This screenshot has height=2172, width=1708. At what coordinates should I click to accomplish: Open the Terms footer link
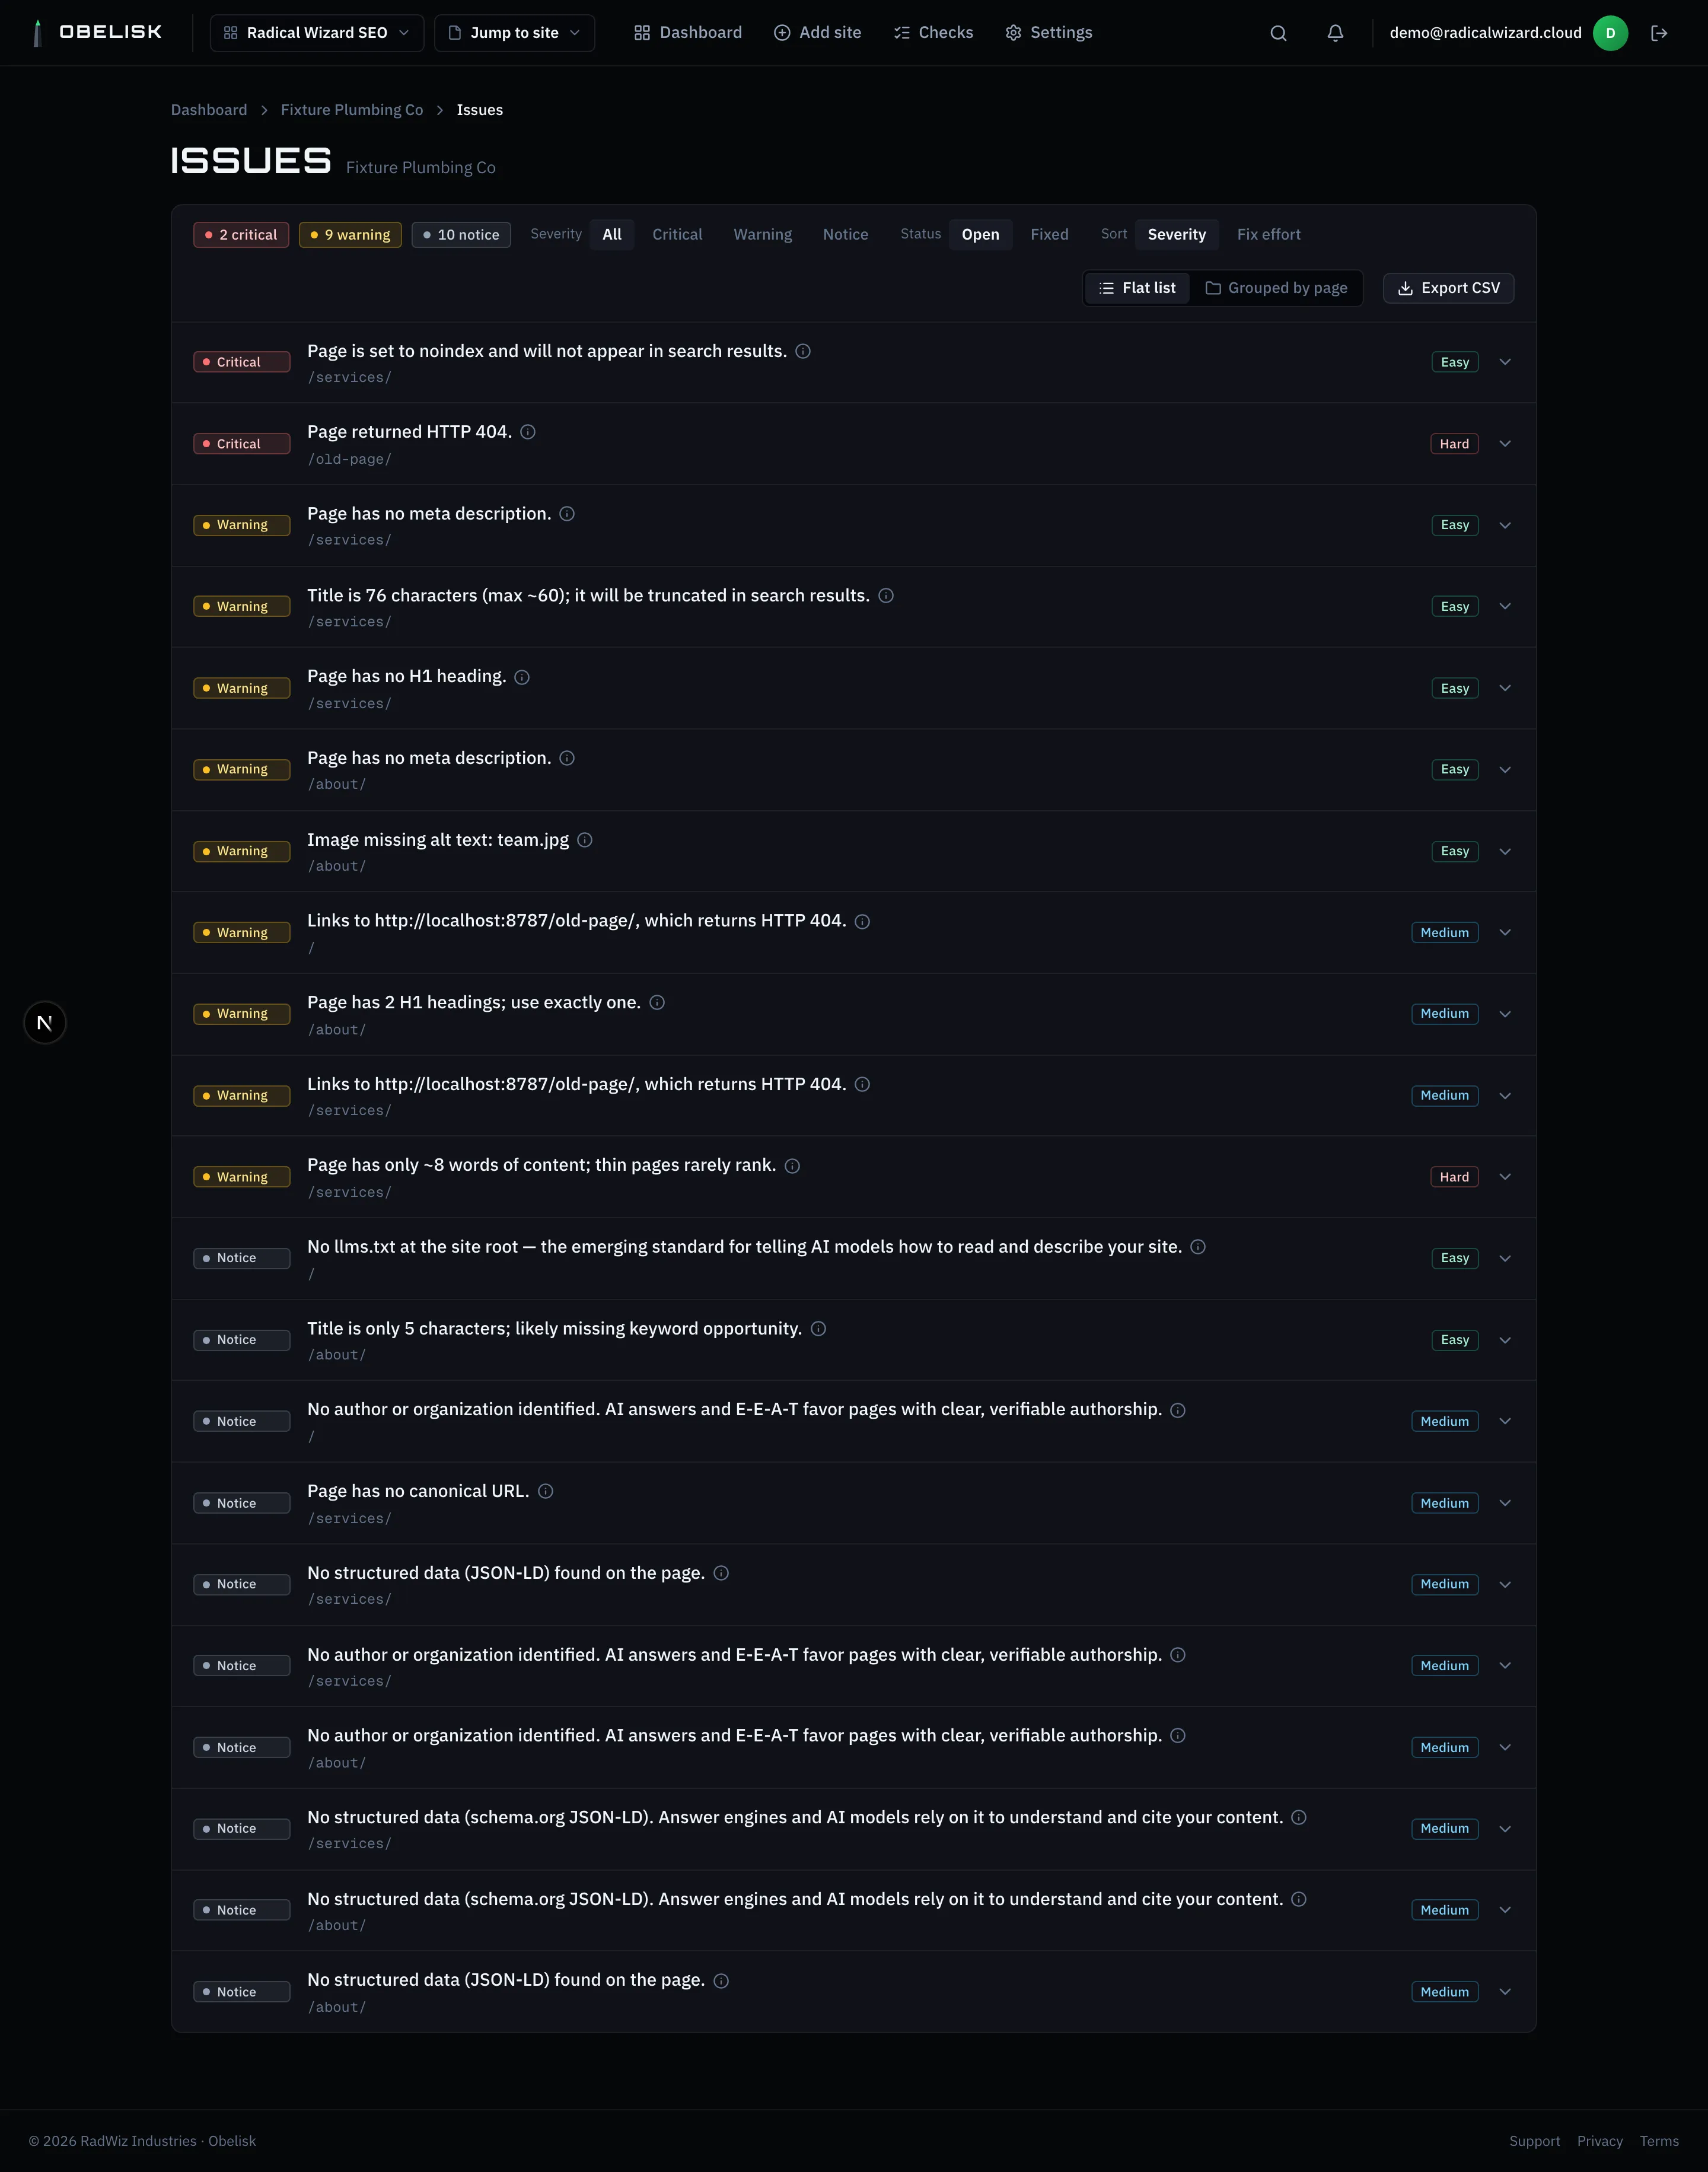1659,2141
